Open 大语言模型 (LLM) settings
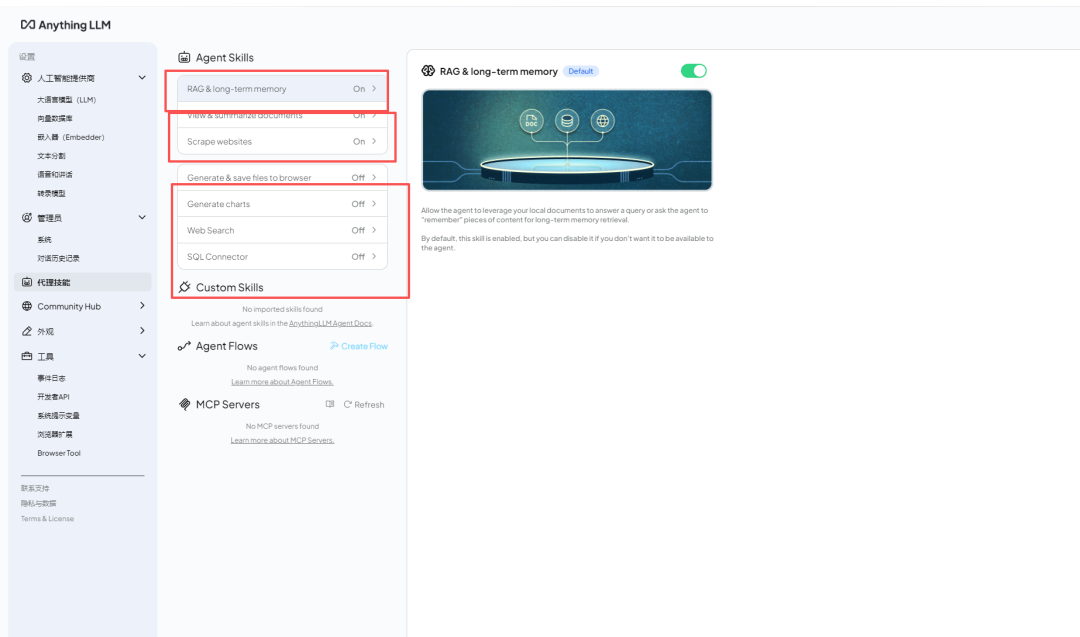Image resolution: width=1080 pixels, height=637 pixels. click(x=66, y=100)
